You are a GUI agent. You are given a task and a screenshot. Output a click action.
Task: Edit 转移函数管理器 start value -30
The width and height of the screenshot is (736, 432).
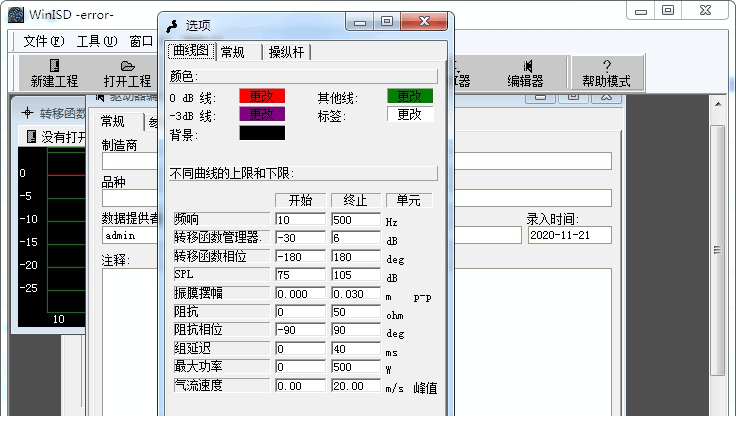pyautogui.click(x=300, y=238)
